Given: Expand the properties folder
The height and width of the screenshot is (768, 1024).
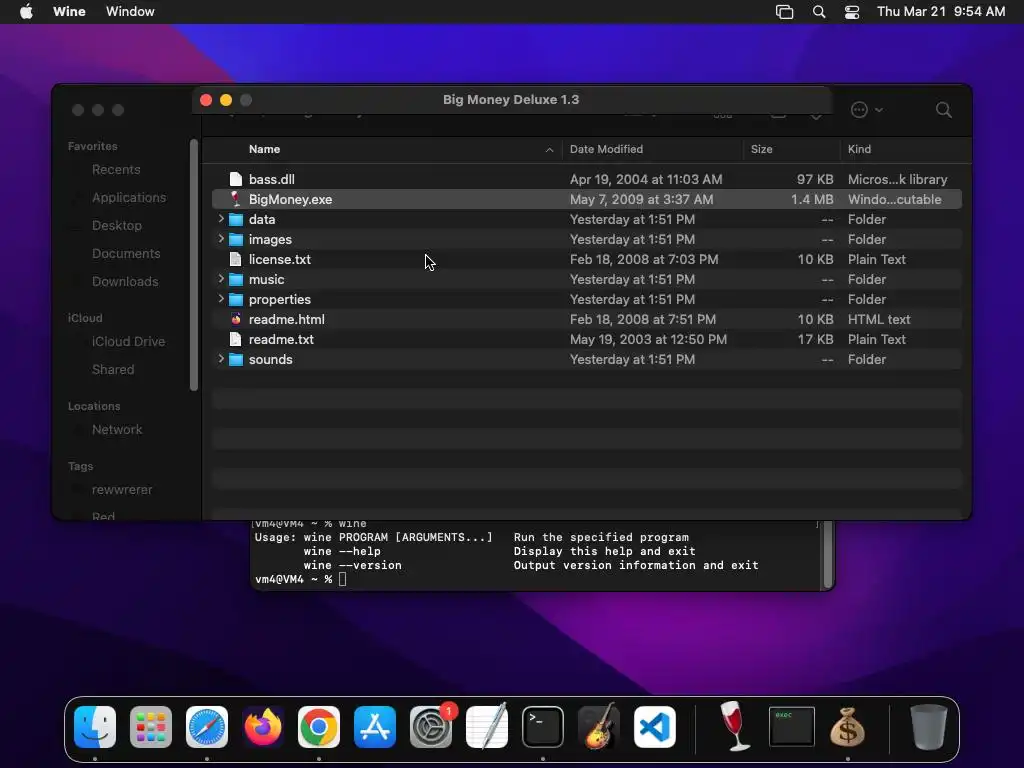Looking at the screenshot, I should tap(221, 299).
